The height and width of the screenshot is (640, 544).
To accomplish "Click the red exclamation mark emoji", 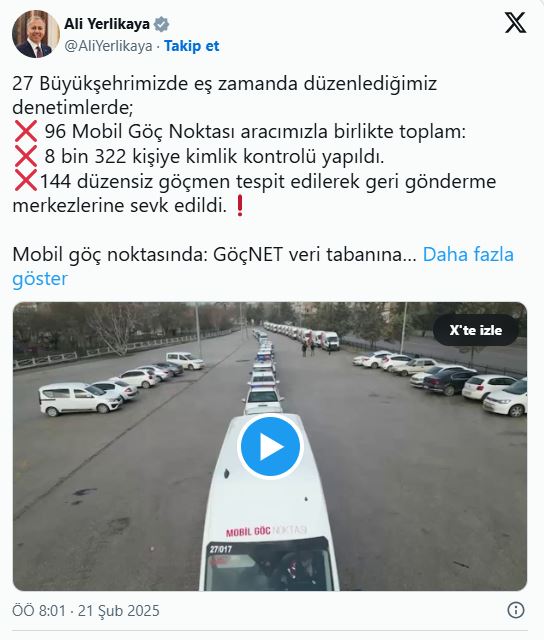I will click(240, 206).
